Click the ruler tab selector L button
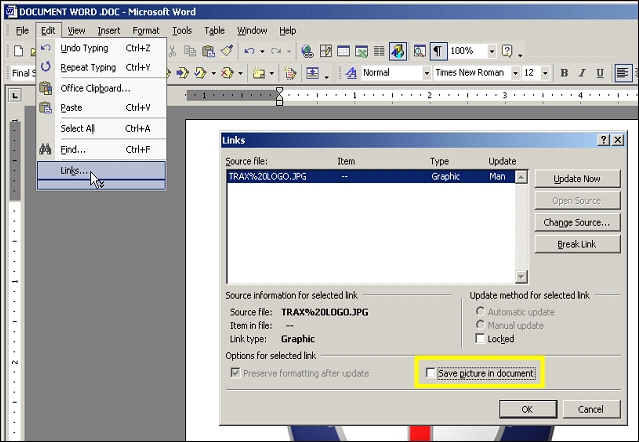The height and width of the screenshot is (442, 639). tap(15, 96)
